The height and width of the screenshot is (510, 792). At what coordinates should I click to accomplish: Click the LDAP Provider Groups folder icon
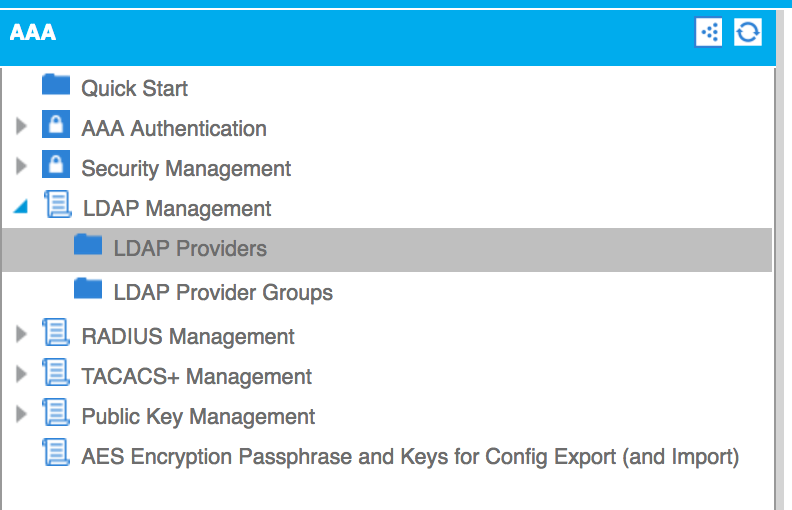[x=88, y=288]
